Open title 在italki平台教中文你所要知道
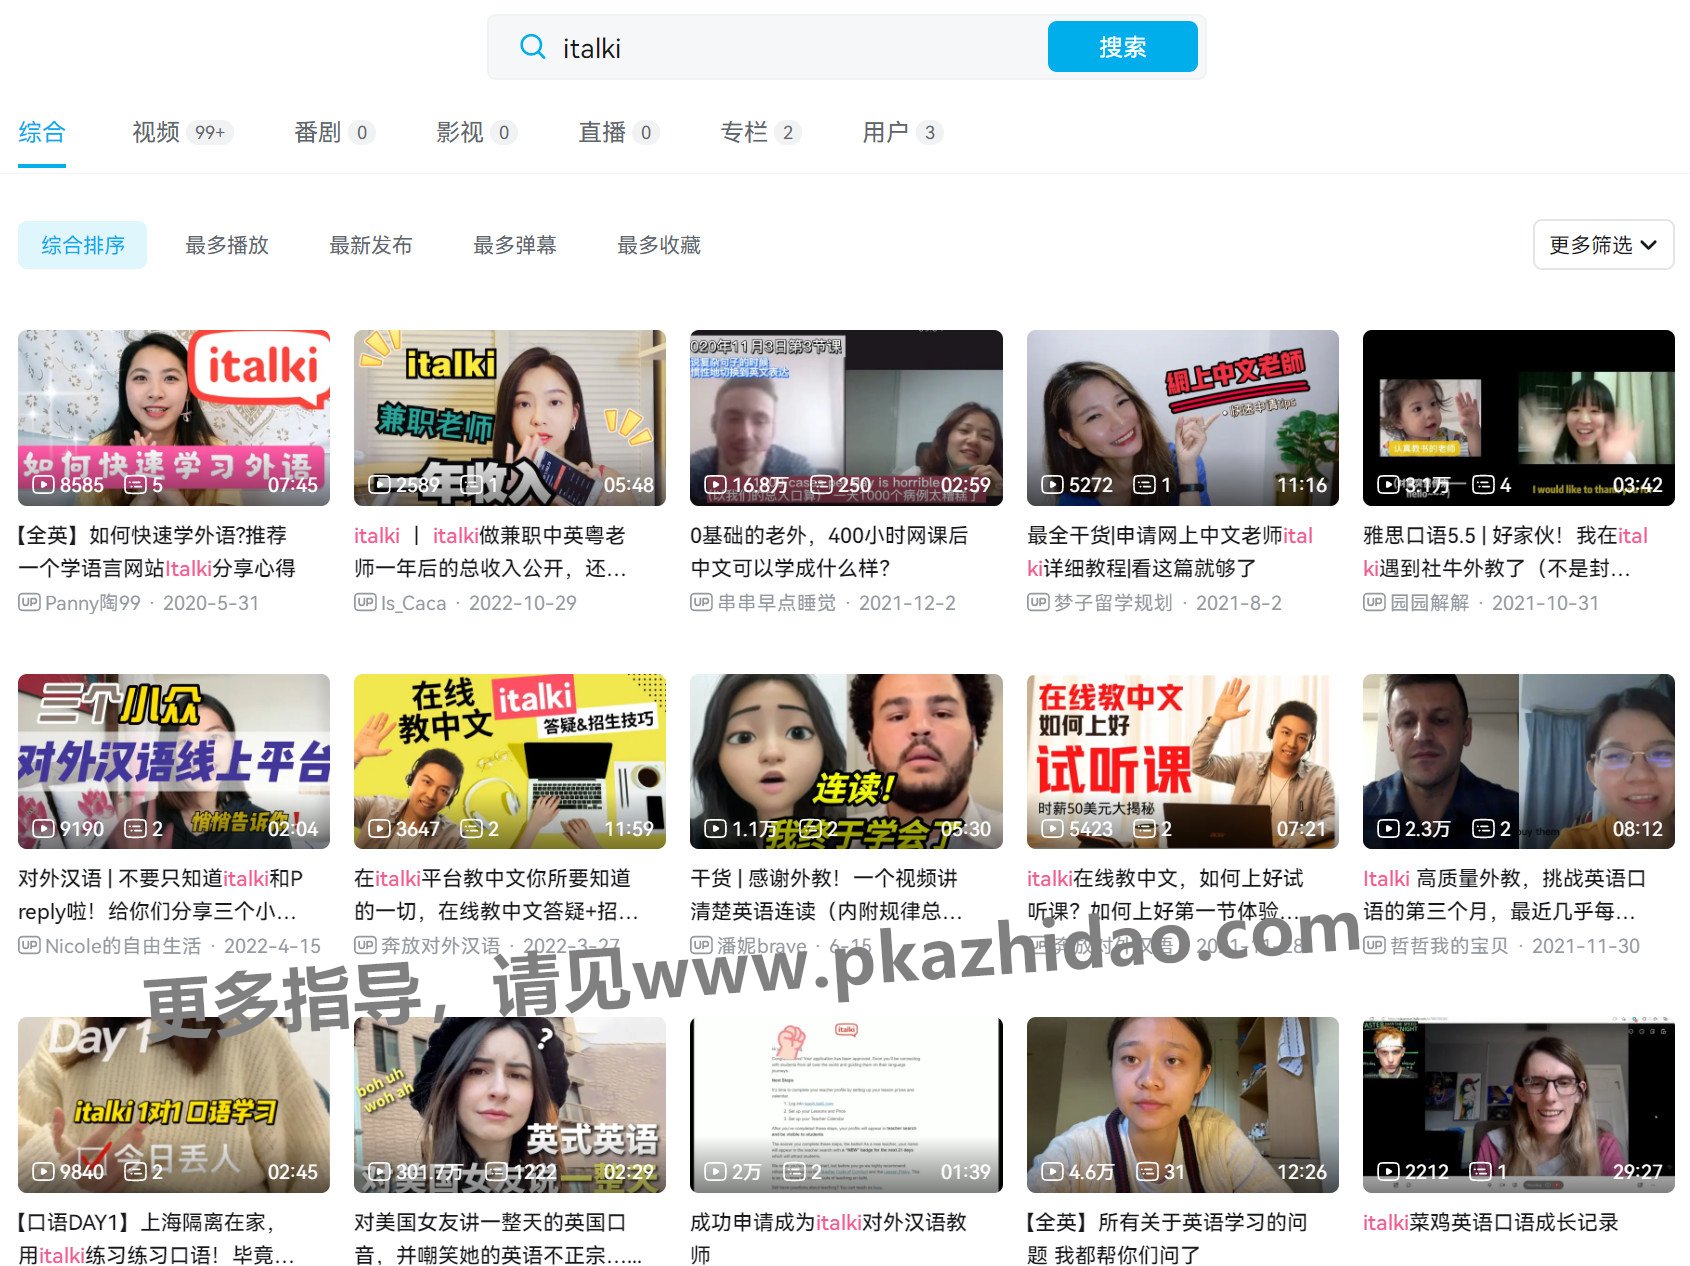The height and width of the screenshot is (1266, 1690). pyautogui.click(x=496, y=895)
